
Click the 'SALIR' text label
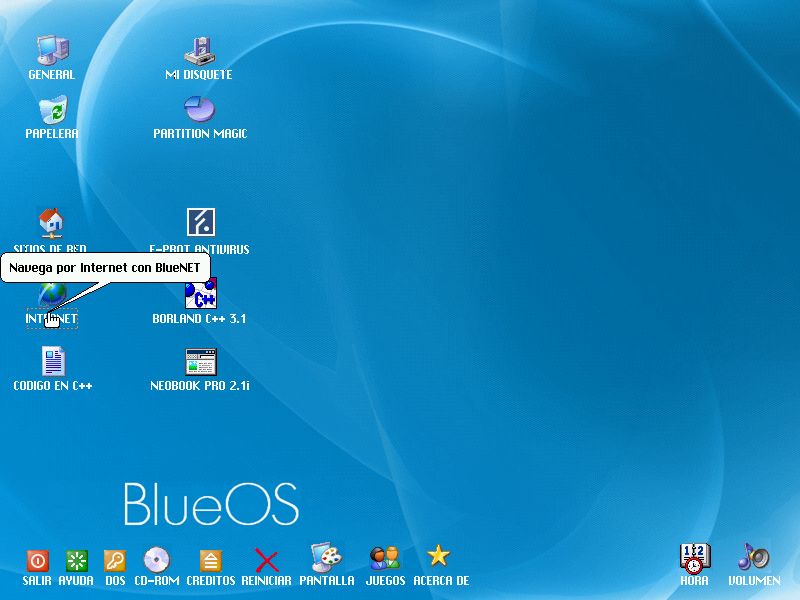pyautogui.click(x=37, y=581)
